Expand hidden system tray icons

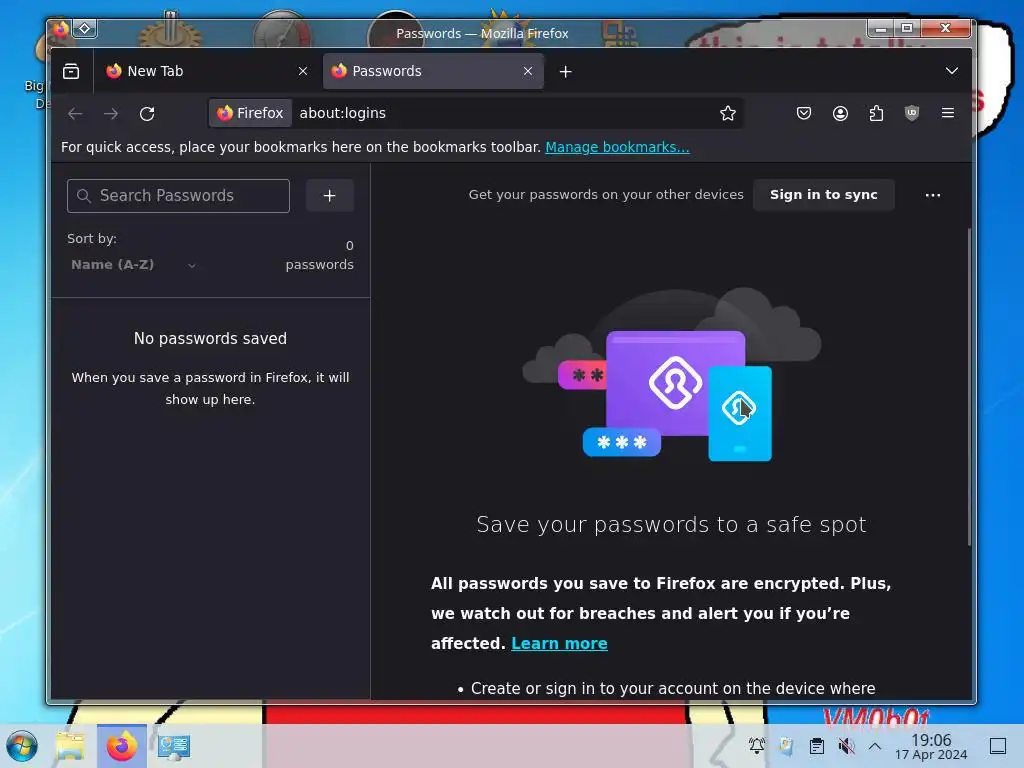(x=875, y=746)
